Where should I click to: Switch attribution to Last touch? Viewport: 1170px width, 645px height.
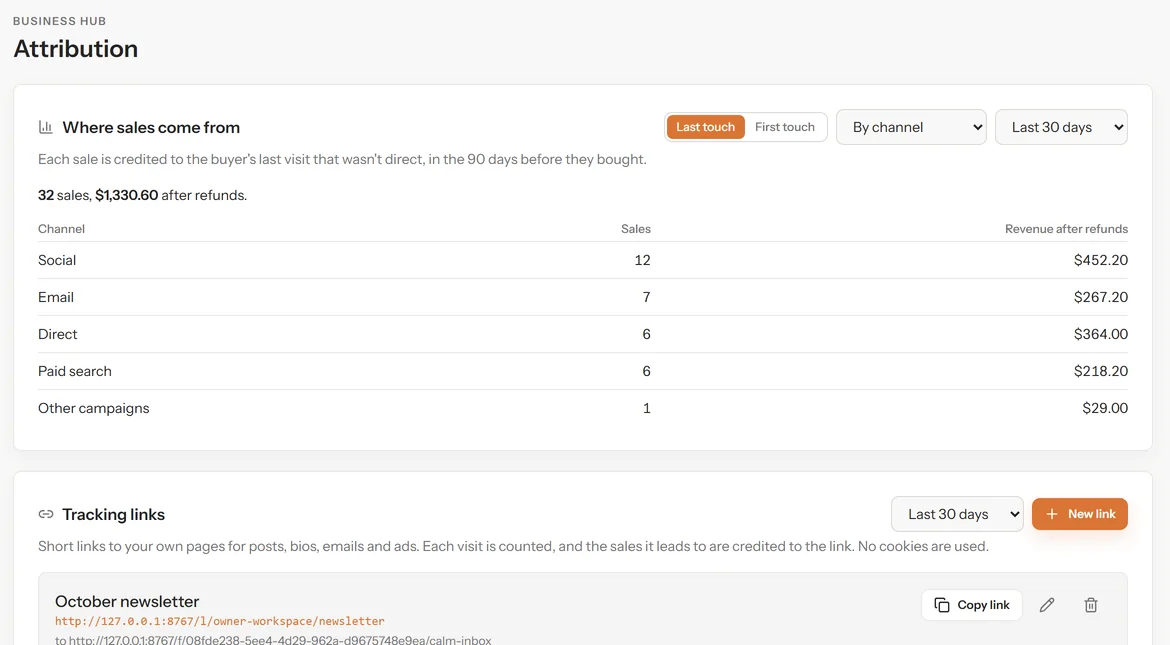tap(705, 127)
